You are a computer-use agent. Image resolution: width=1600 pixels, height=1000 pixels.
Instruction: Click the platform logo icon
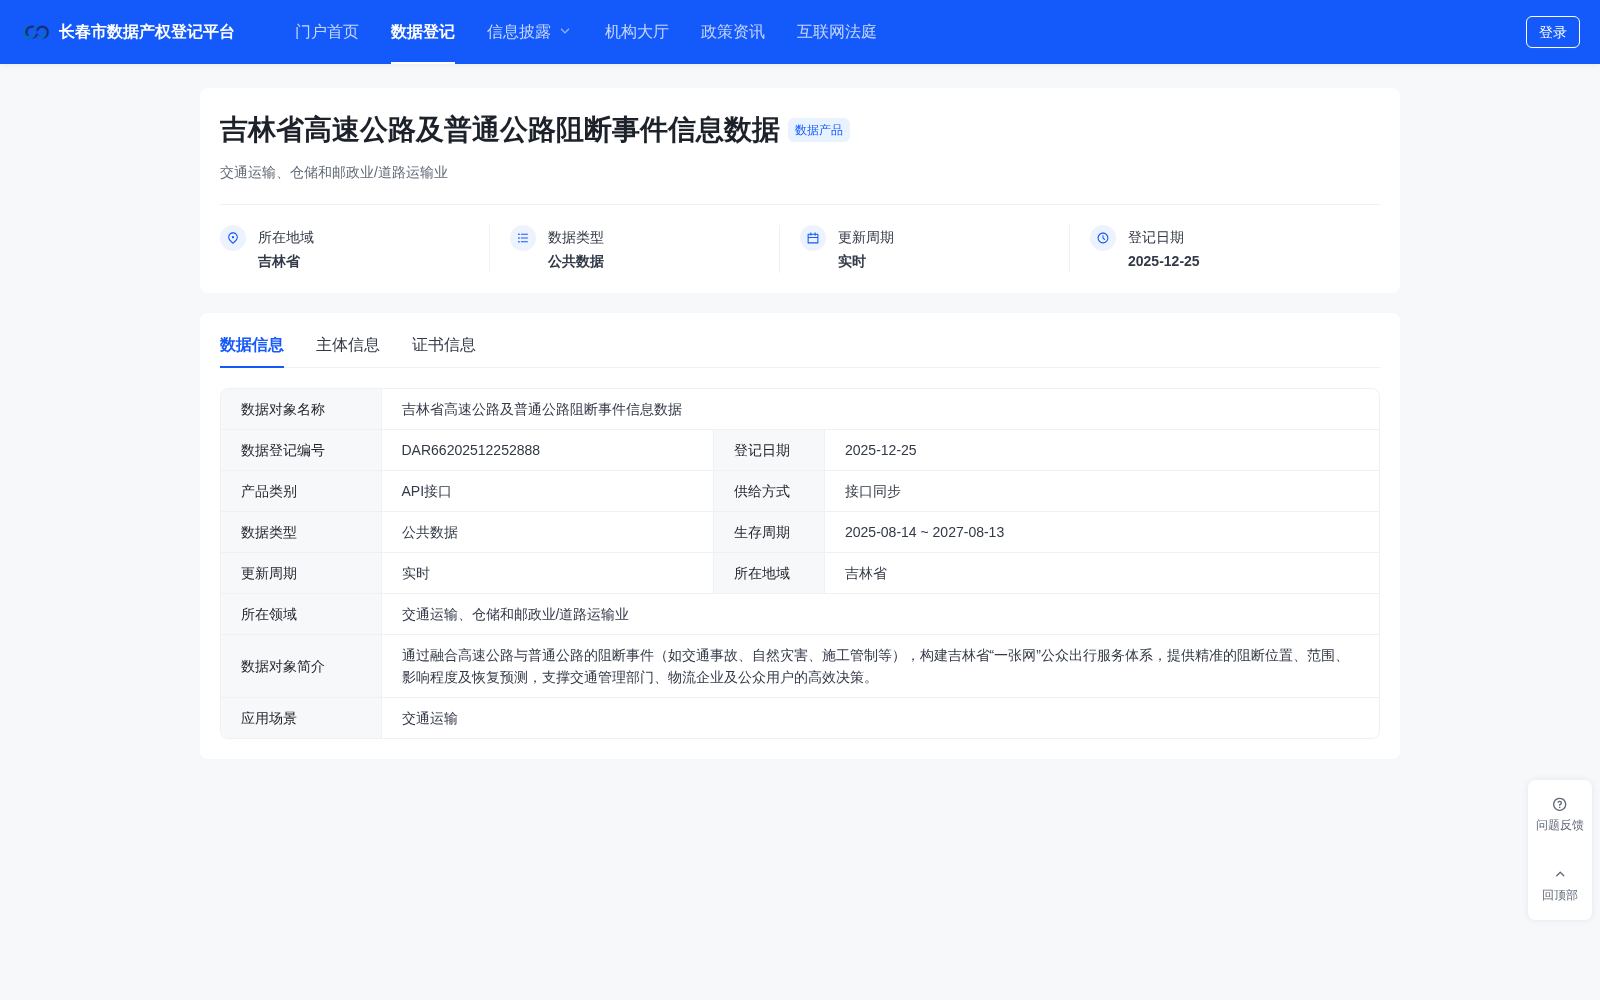tap(37, 32)
